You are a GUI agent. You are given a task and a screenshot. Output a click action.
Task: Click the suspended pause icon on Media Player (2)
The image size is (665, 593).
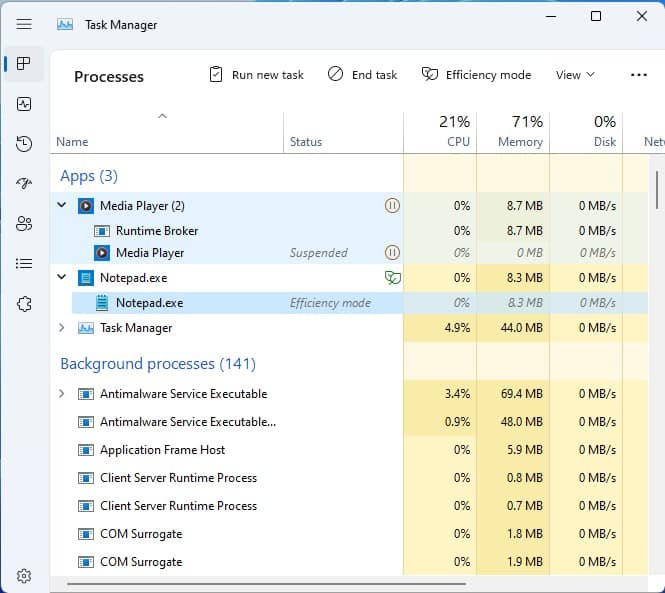pyautogui.click(x=392, y=206)
